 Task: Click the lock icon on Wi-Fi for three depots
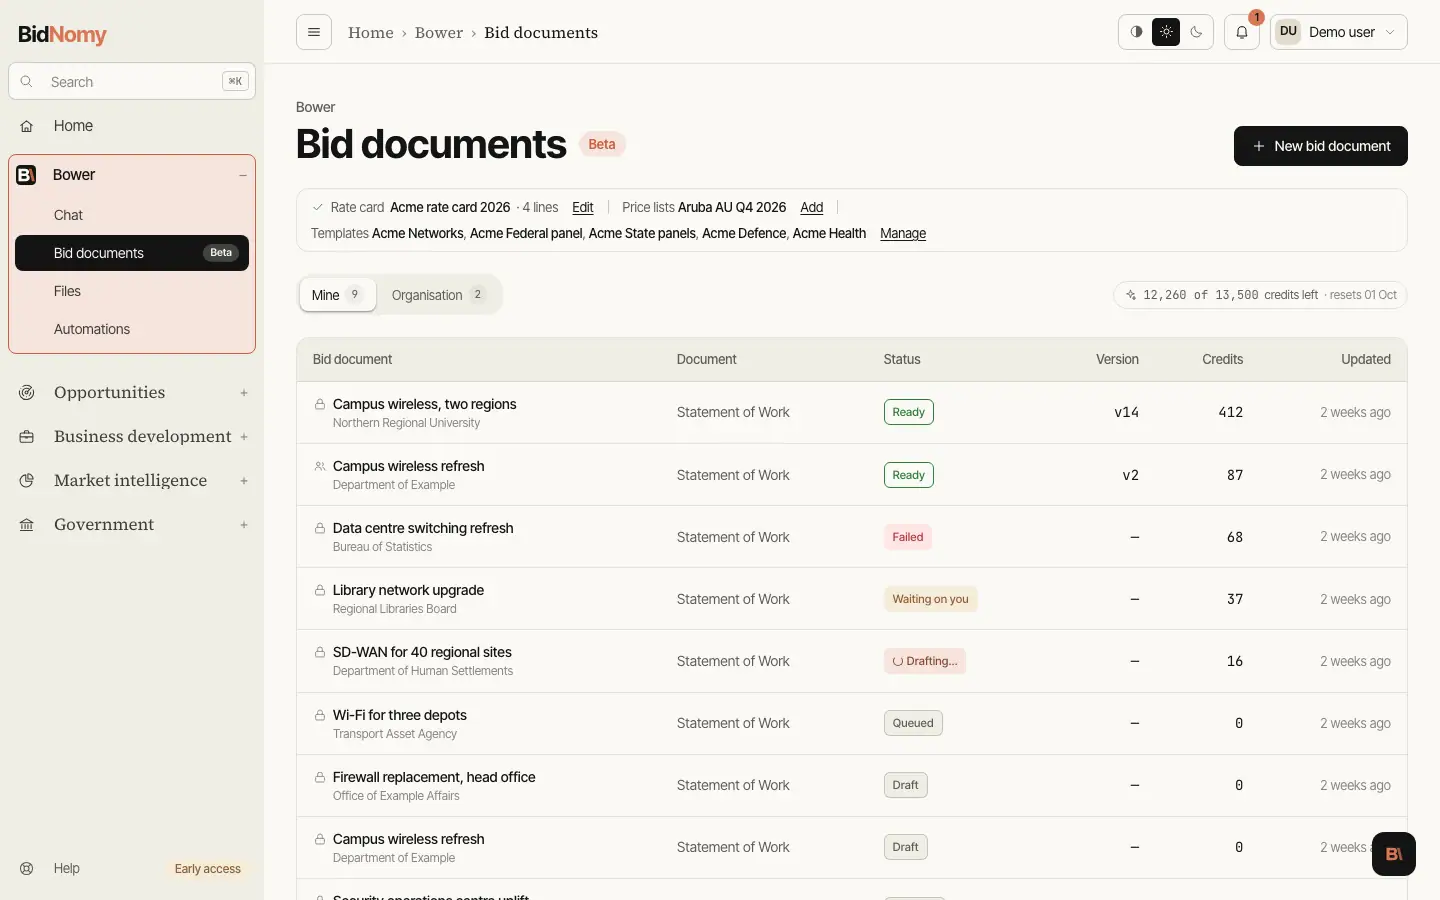(320, 715)
